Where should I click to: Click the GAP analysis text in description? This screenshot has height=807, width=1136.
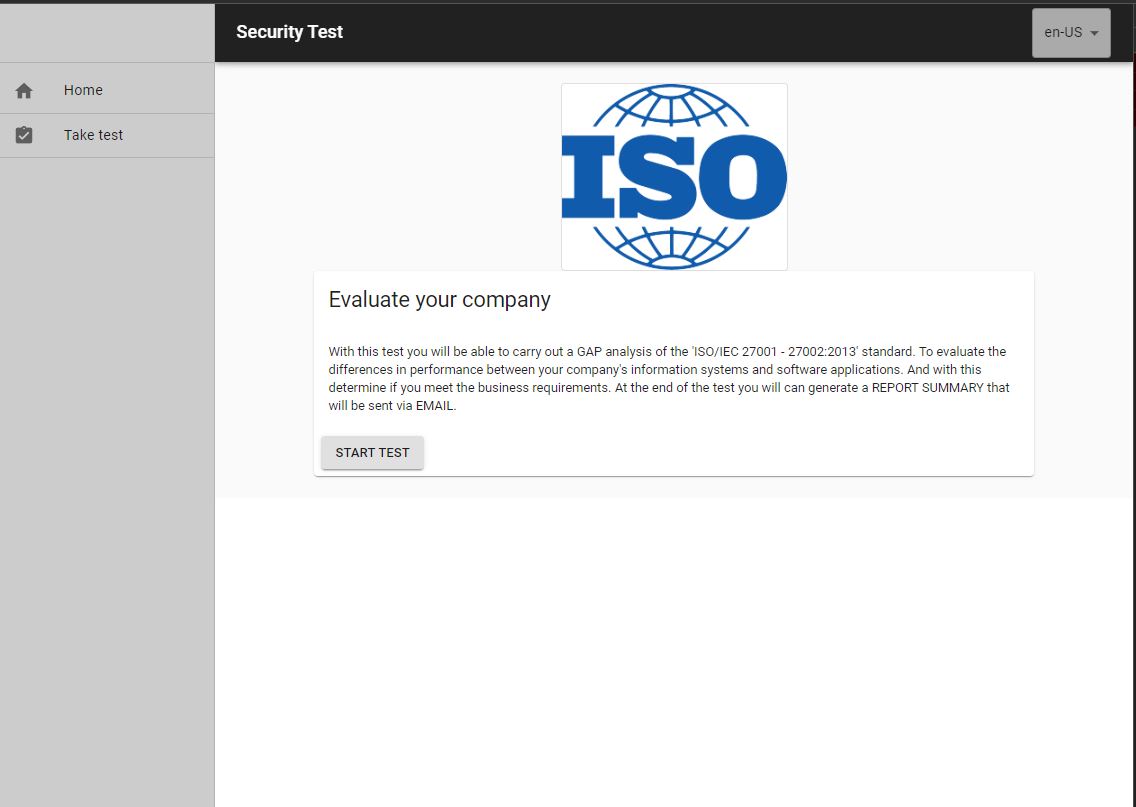coord(618,352)
